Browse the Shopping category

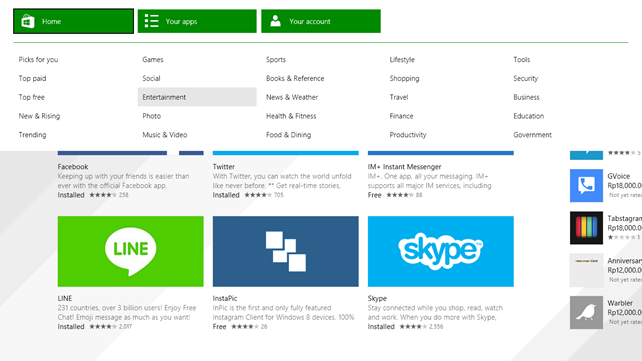[x=405, y=78]
